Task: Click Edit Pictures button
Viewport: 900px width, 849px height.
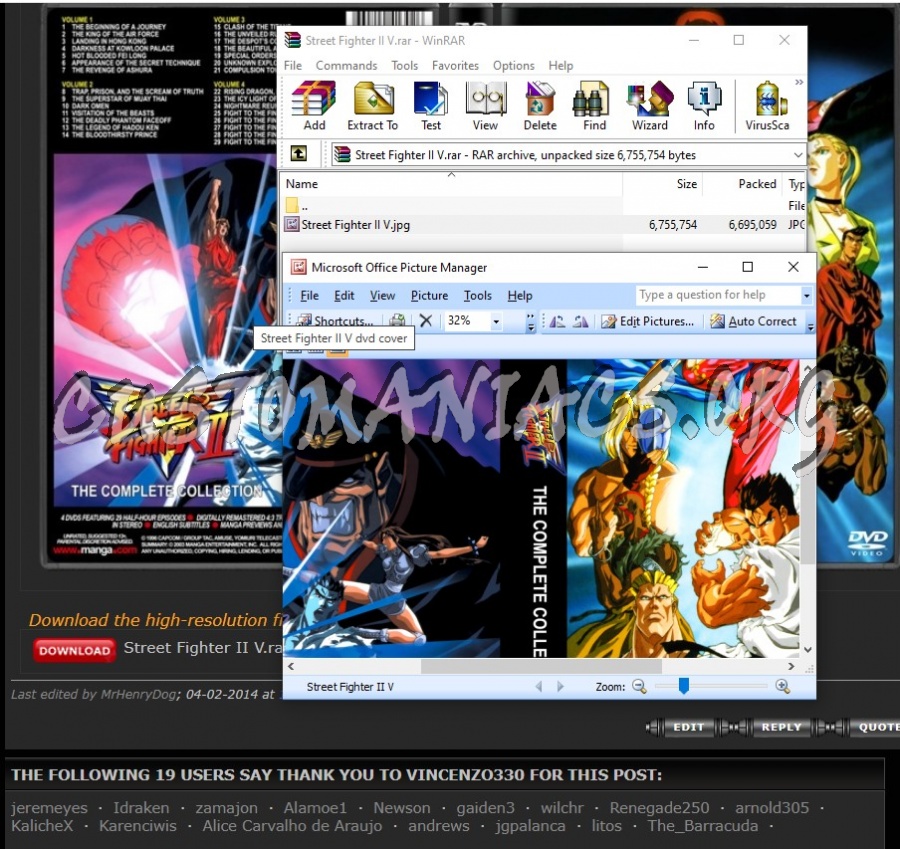Action: point(647,321)
